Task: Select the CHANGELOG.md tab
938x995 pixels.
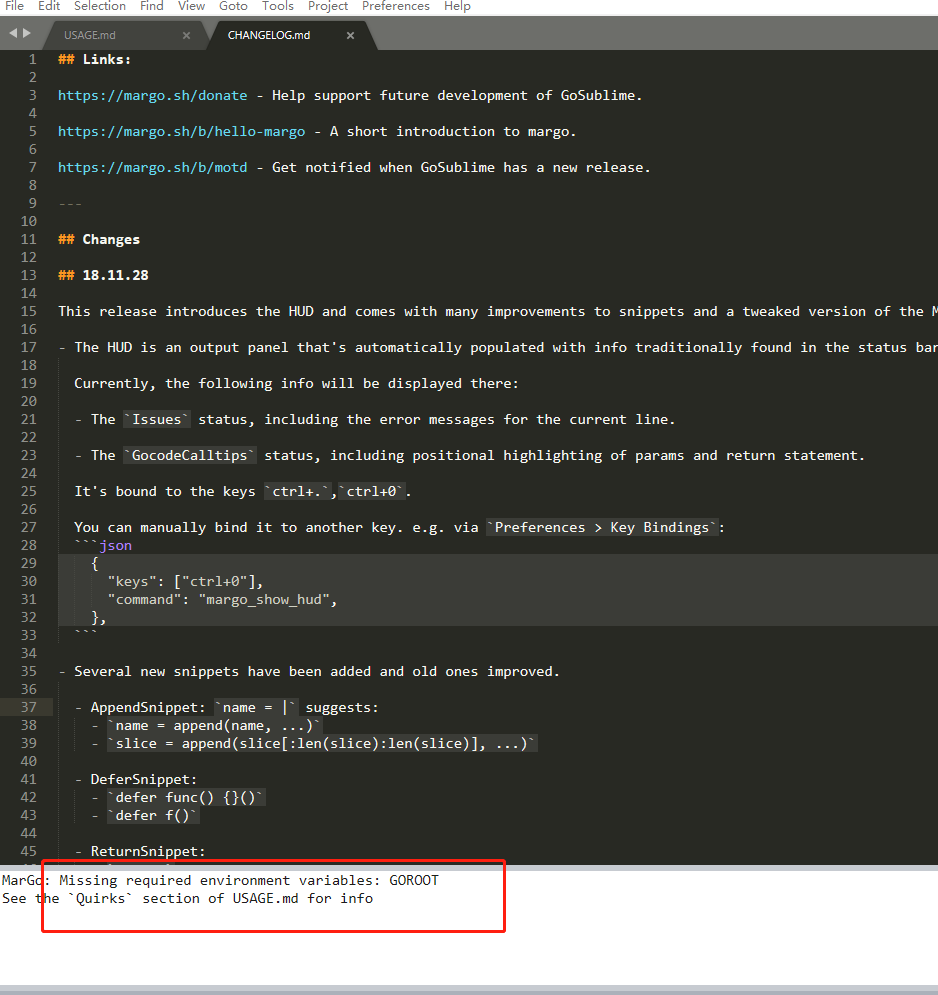Action: point(269,36)
